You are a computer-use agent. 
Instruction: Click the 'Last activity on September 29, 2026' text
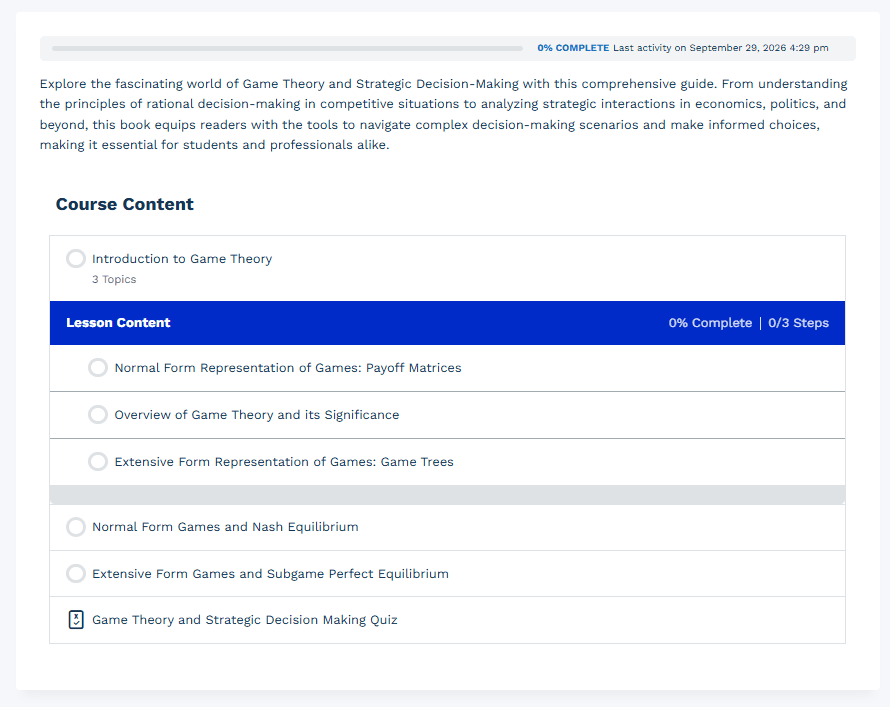pyautogui.click(x=720, y=48)
